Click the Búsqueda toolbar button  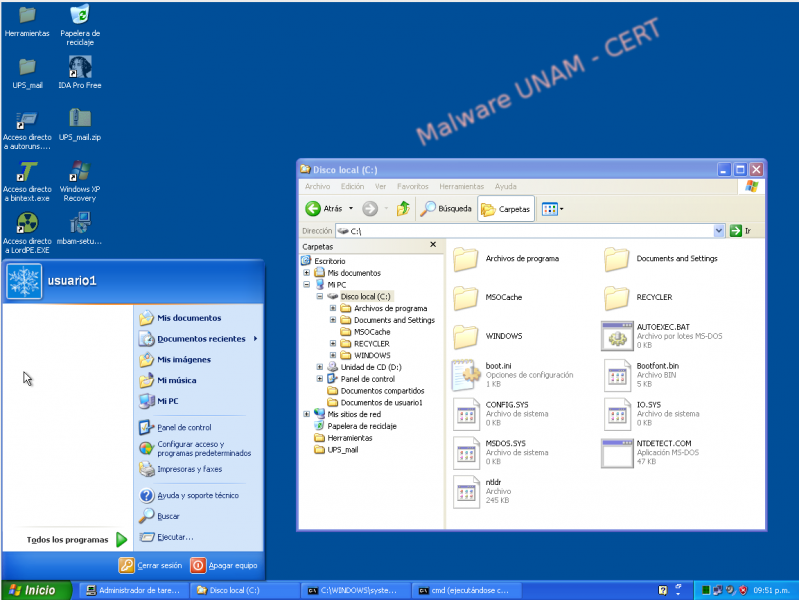click(445, 208)
